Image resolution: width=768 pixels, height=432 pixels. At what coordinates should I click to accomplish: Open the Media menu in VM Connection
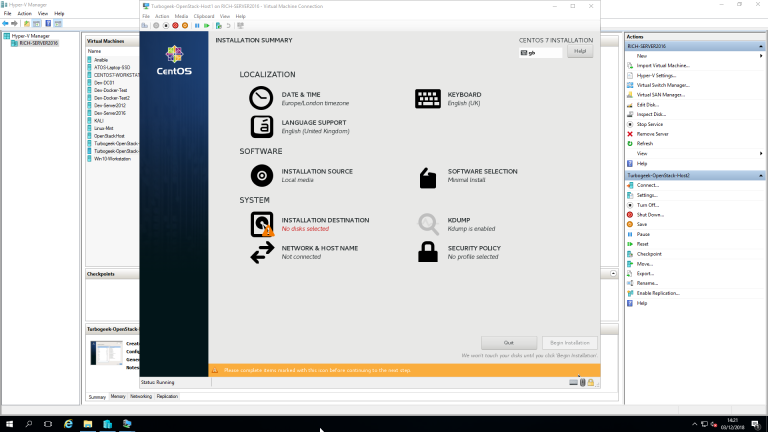pos(181,16)
